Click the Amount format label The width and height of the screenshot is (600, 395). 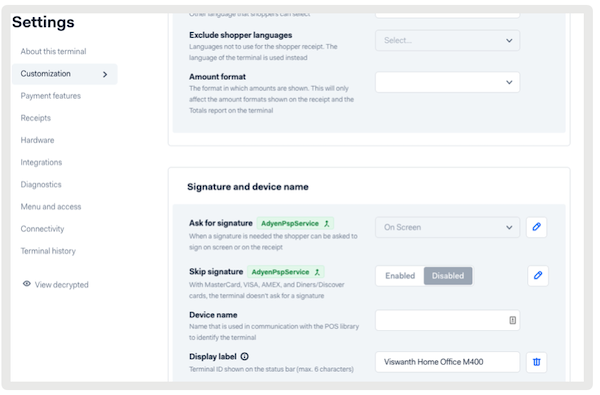(x=217, y=77)
